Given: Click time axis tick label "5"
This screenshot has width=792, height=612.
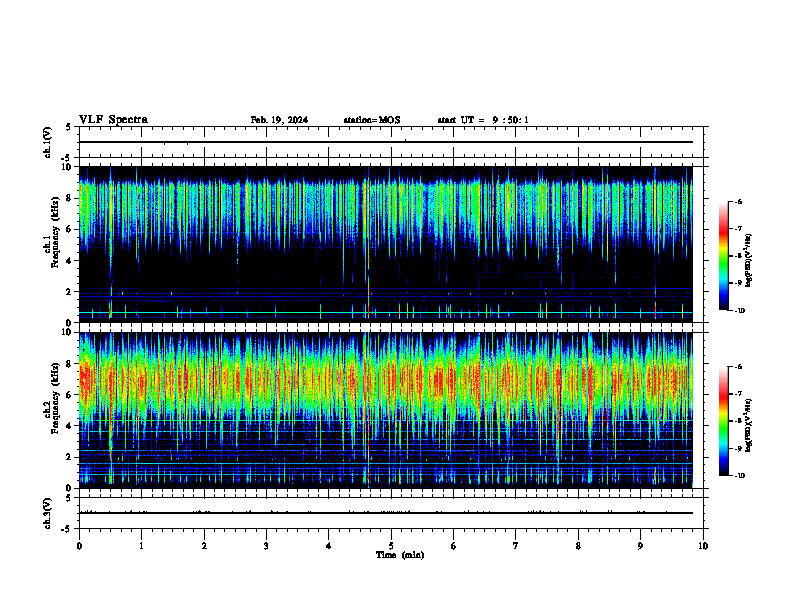Looking at the screenshot, I should pyautogui.click(x=391, y=546).
